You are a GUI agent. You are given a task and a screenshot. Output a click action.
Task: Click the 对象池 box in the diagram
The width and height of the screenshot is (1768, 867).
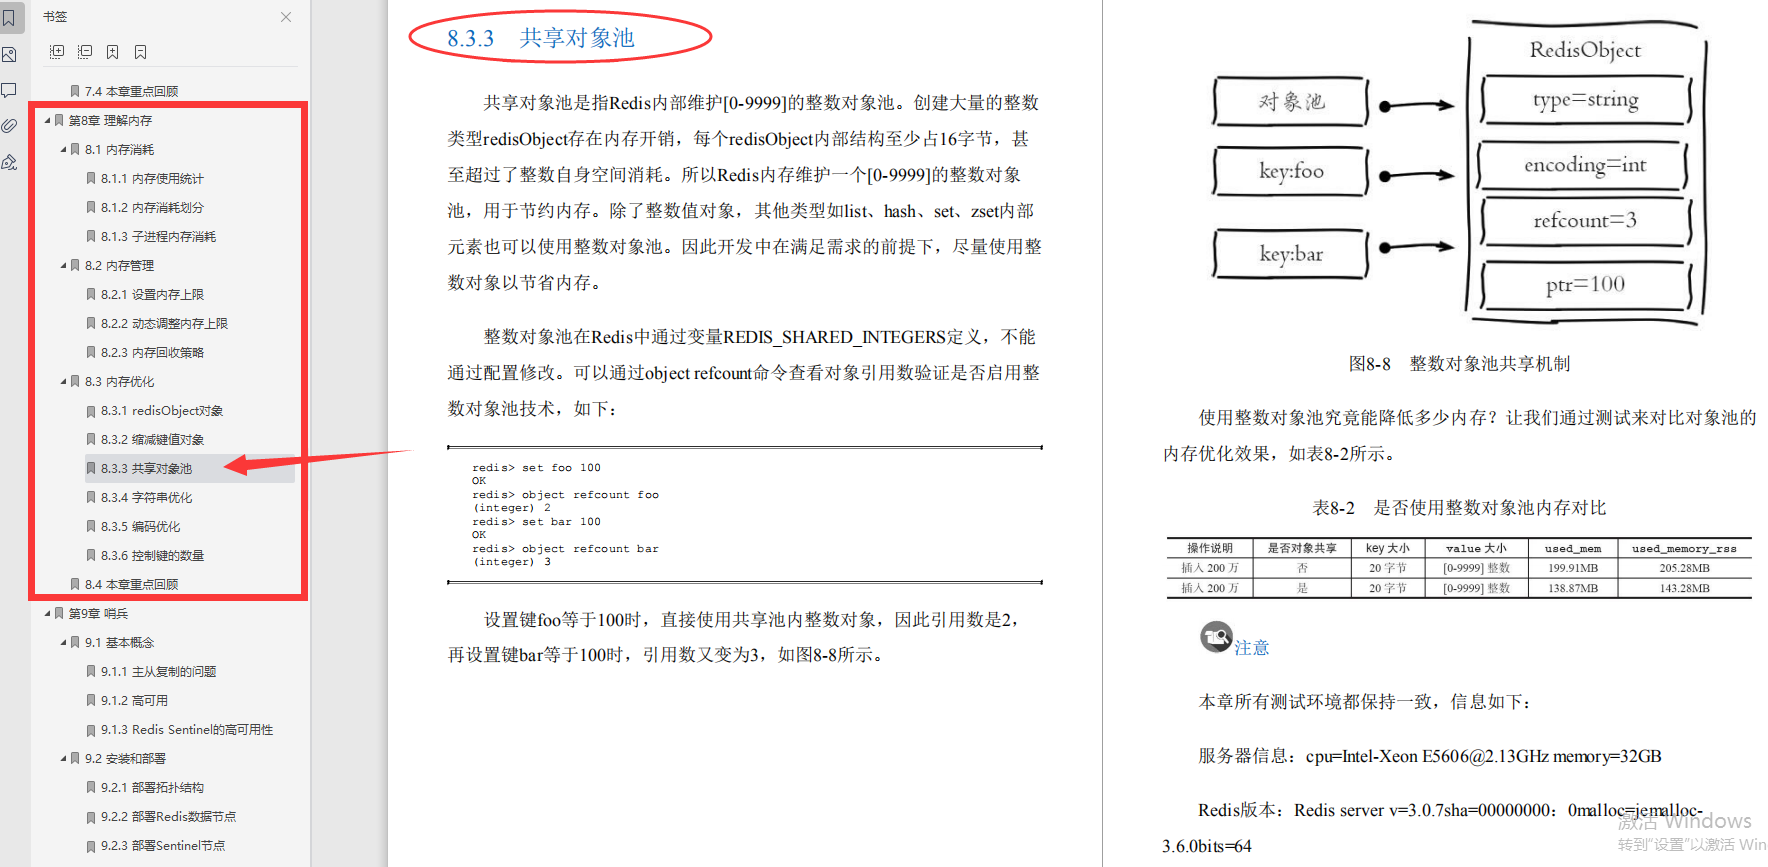1290,102
